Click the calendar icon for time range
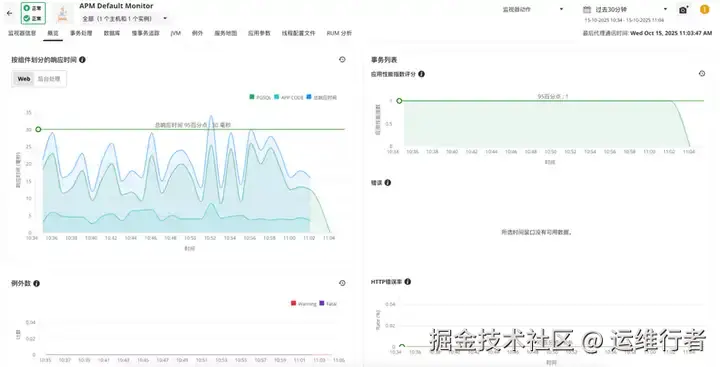Image resolution: width=720 pixels, height=367 pixels. tap(586, 9)
